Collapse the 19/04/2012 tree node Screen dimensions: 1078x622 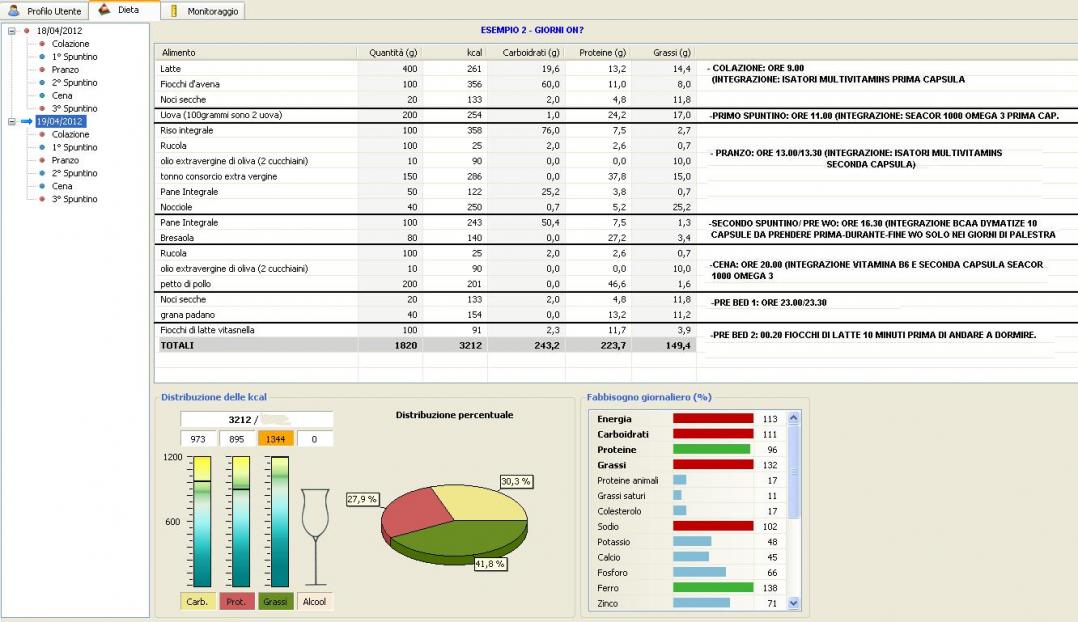[11, 121]
